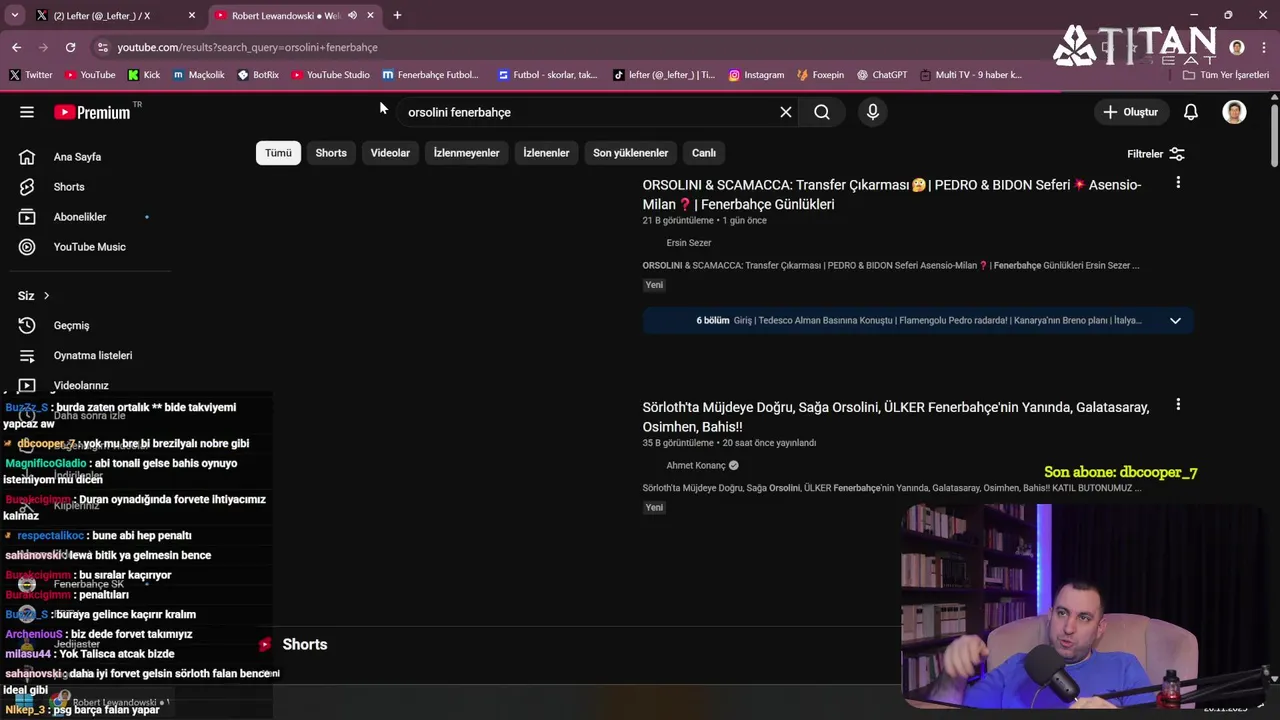Open the ORSOLINI & SCAMACCA video title

point(892,194)
